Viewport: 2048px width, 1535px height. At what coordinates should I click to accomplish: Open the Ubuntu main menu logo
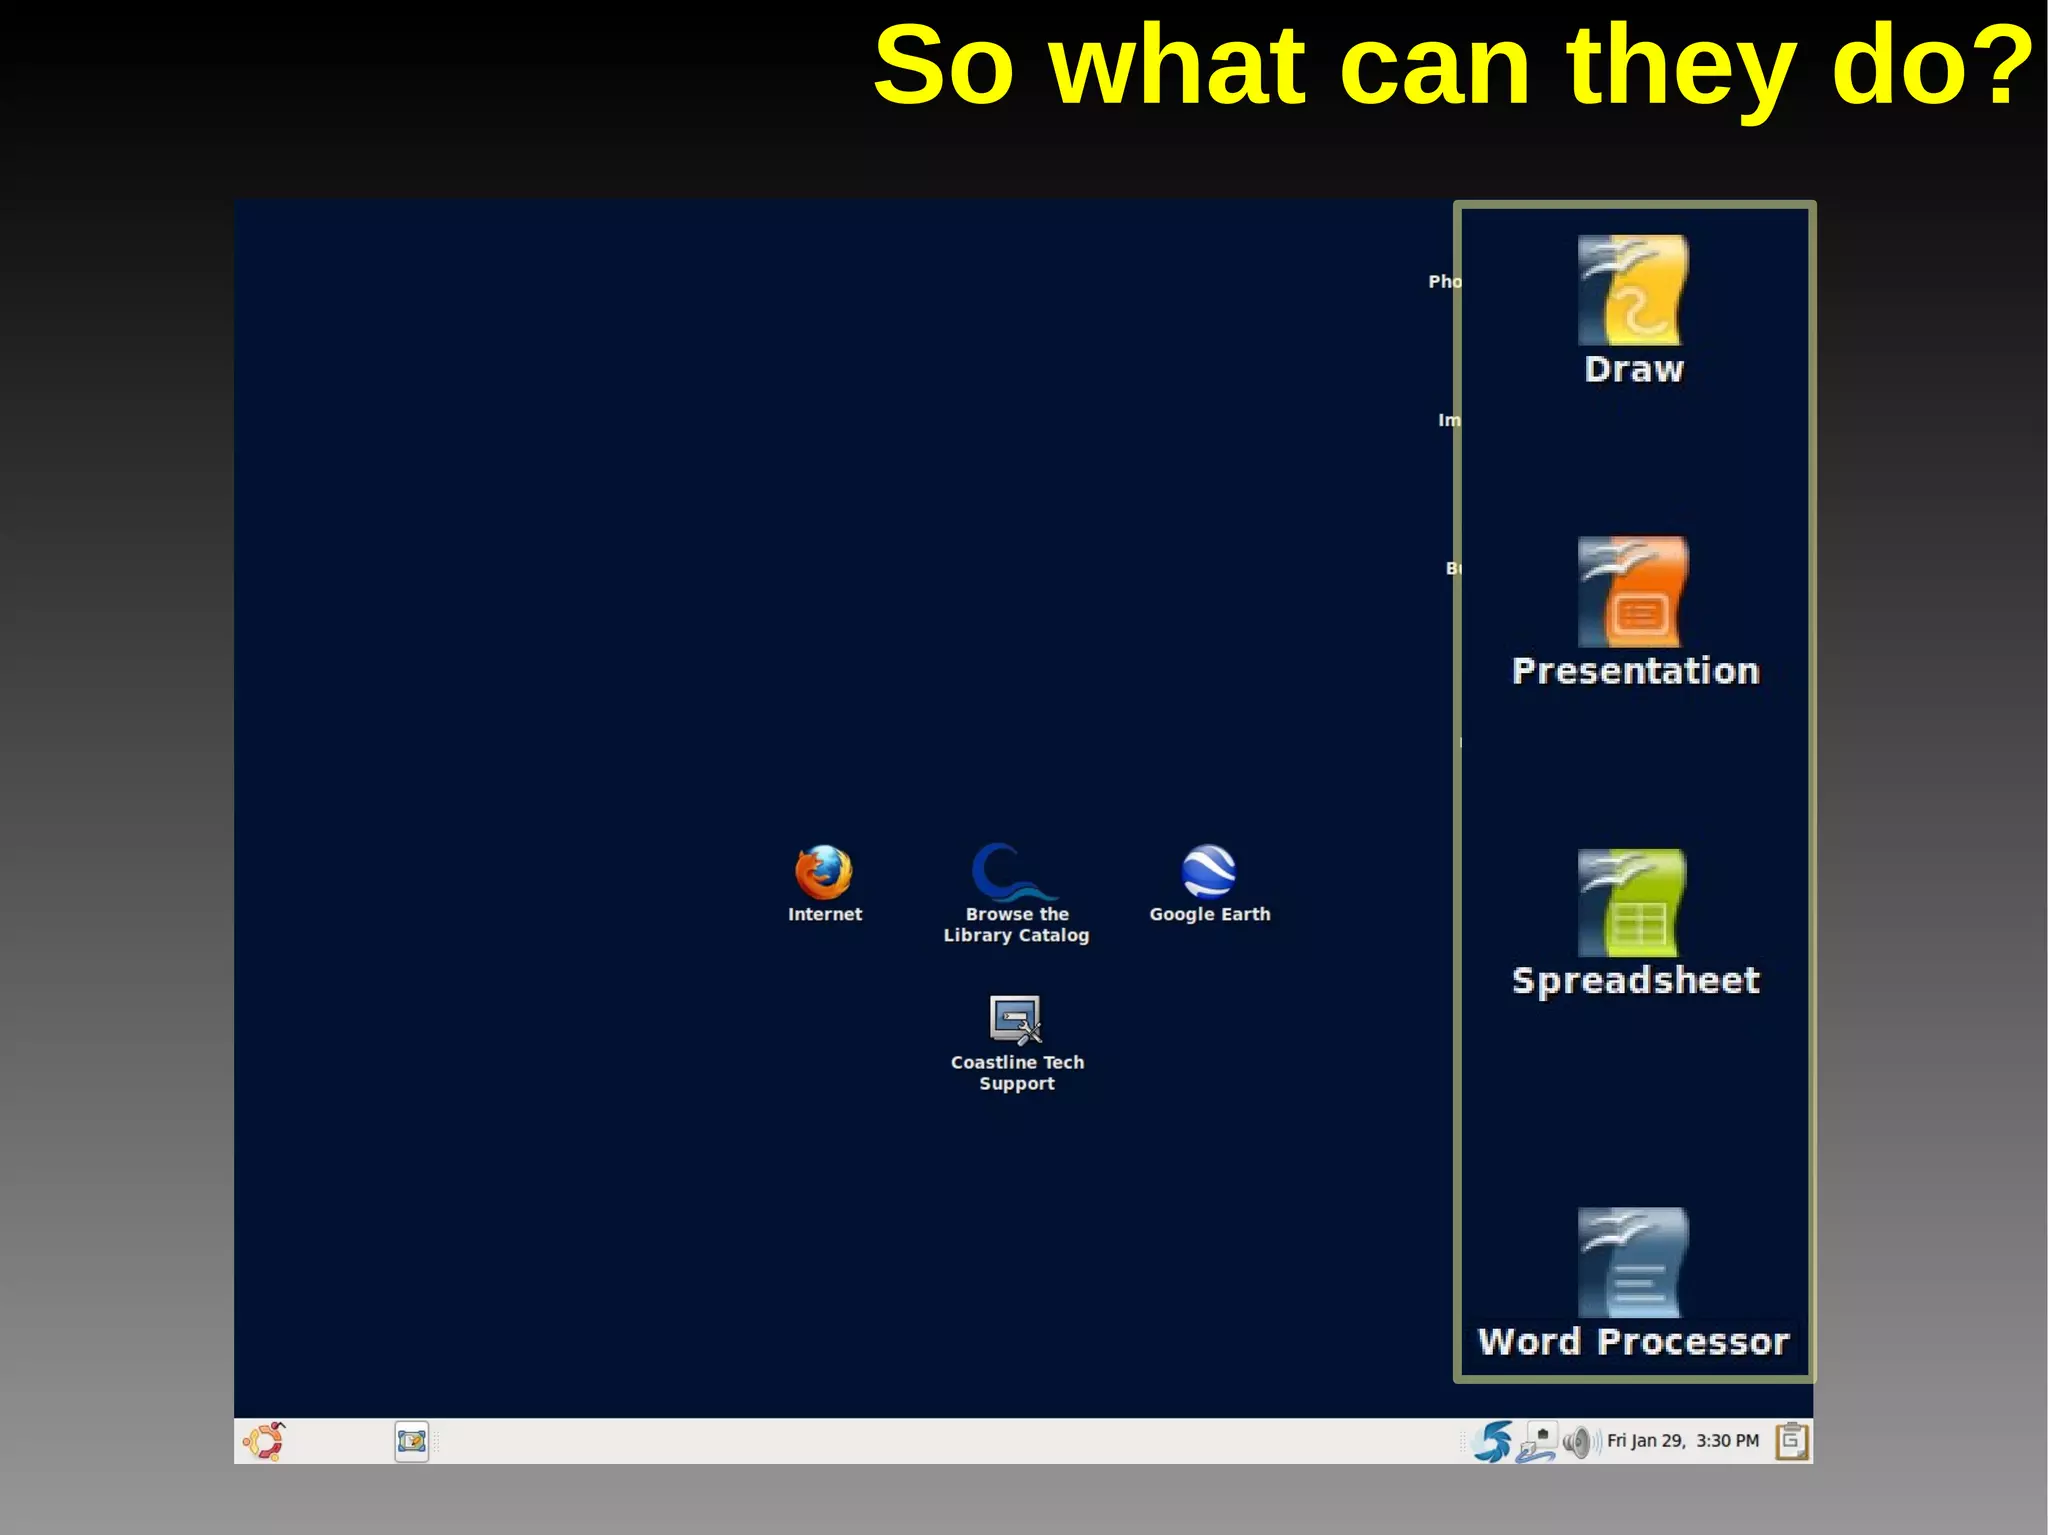point(264,1441)
